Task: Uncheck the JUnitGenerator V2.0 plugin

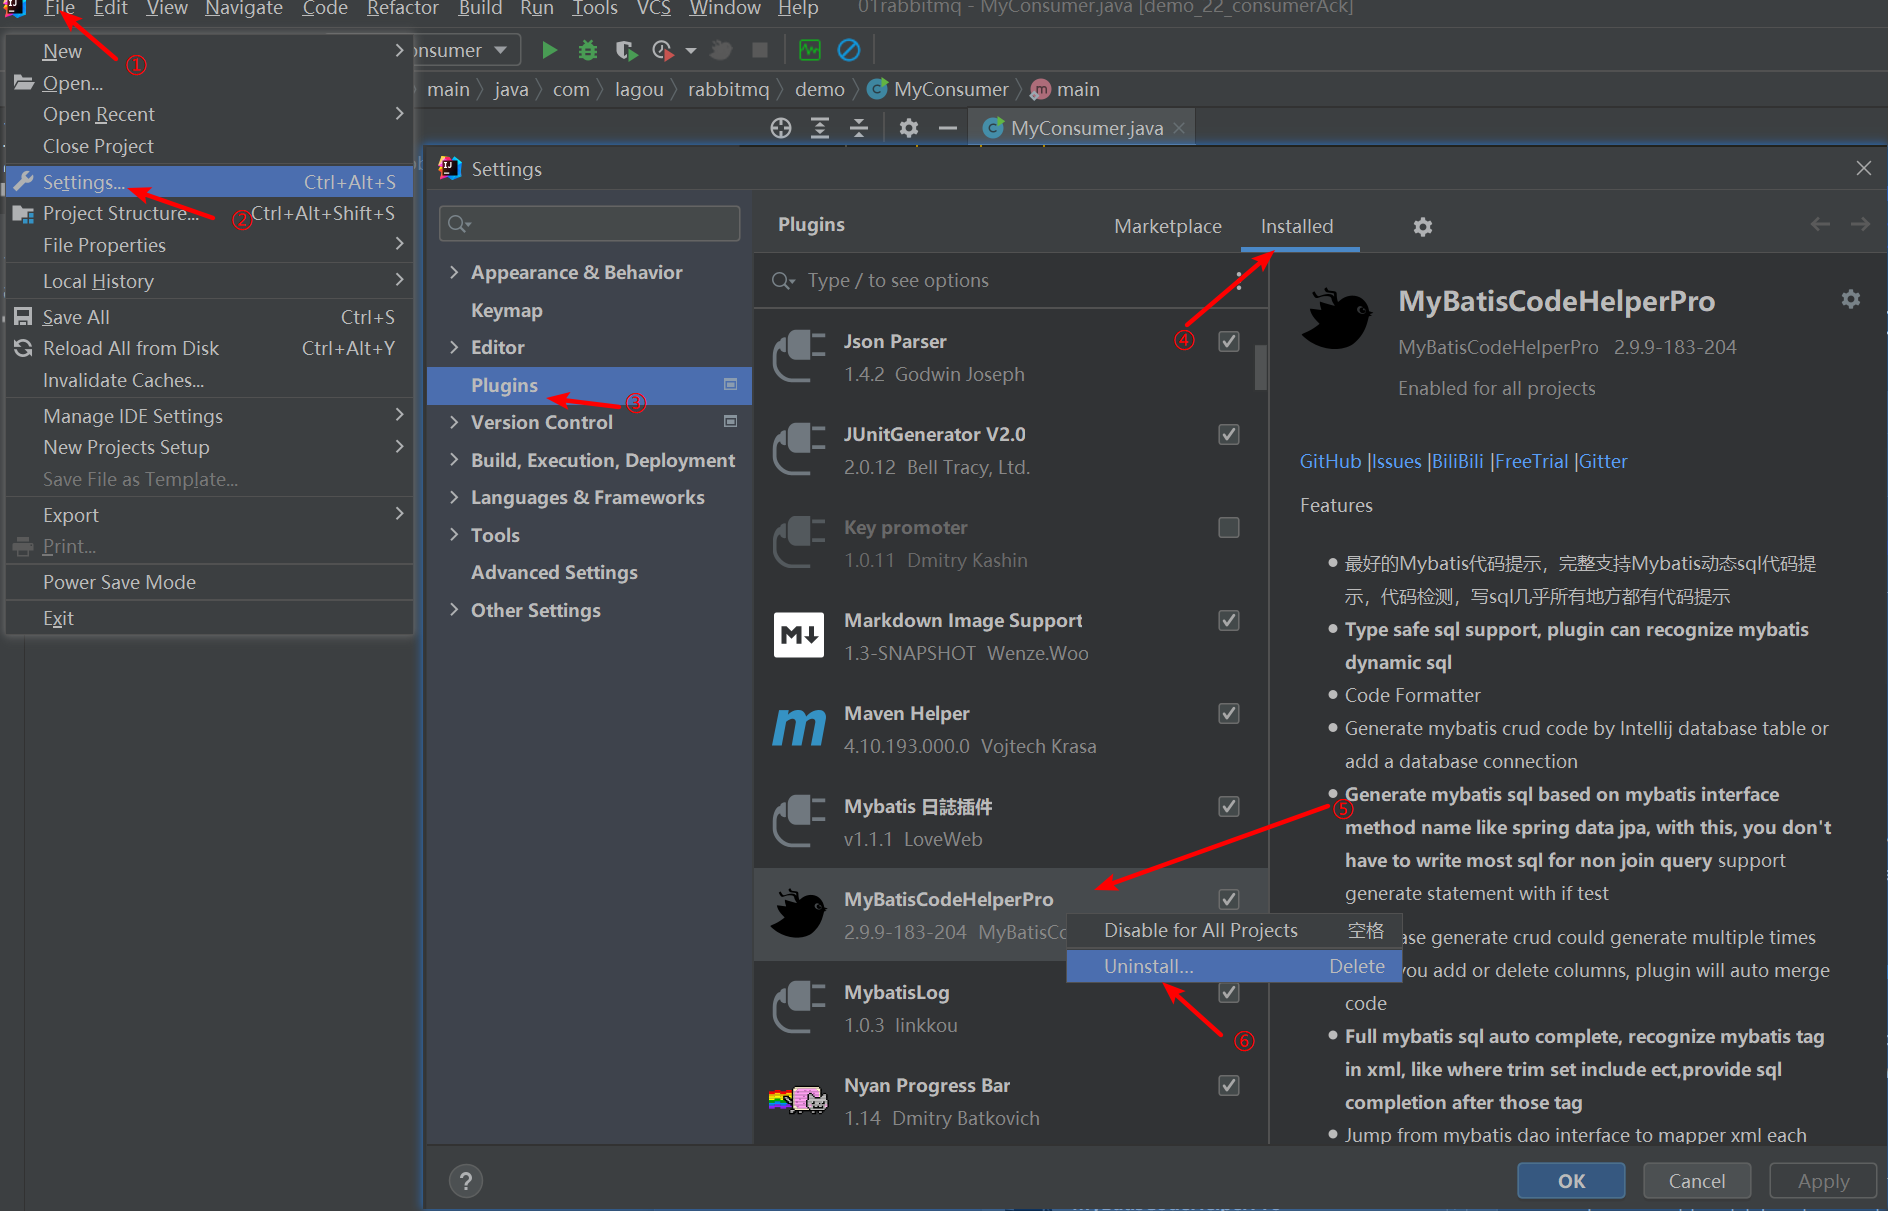Action: point(1229,434)
